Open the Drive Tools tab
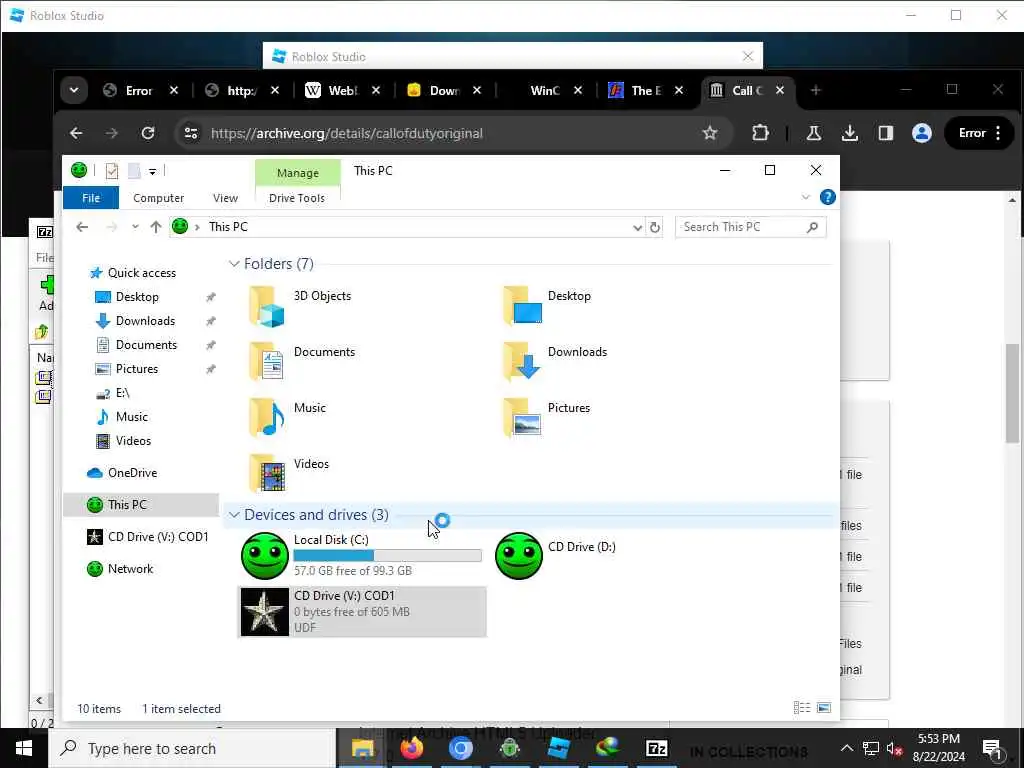Screen dimensions: 1024x768 297,198
